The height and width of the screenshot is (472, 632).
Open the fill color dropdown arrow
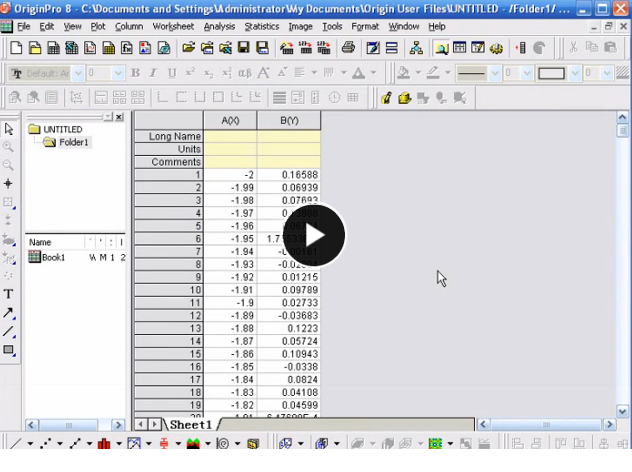coord(418,73)
